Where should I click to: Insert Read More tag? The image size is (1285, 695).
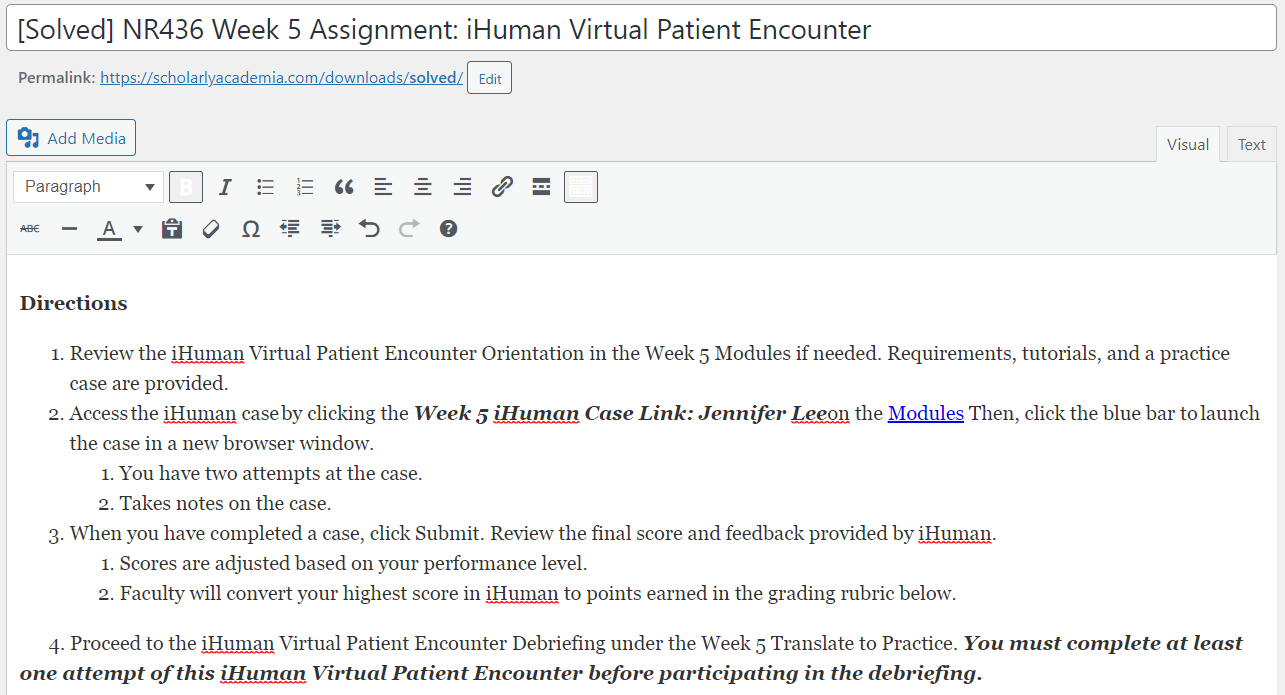click(x=541, y=187)
